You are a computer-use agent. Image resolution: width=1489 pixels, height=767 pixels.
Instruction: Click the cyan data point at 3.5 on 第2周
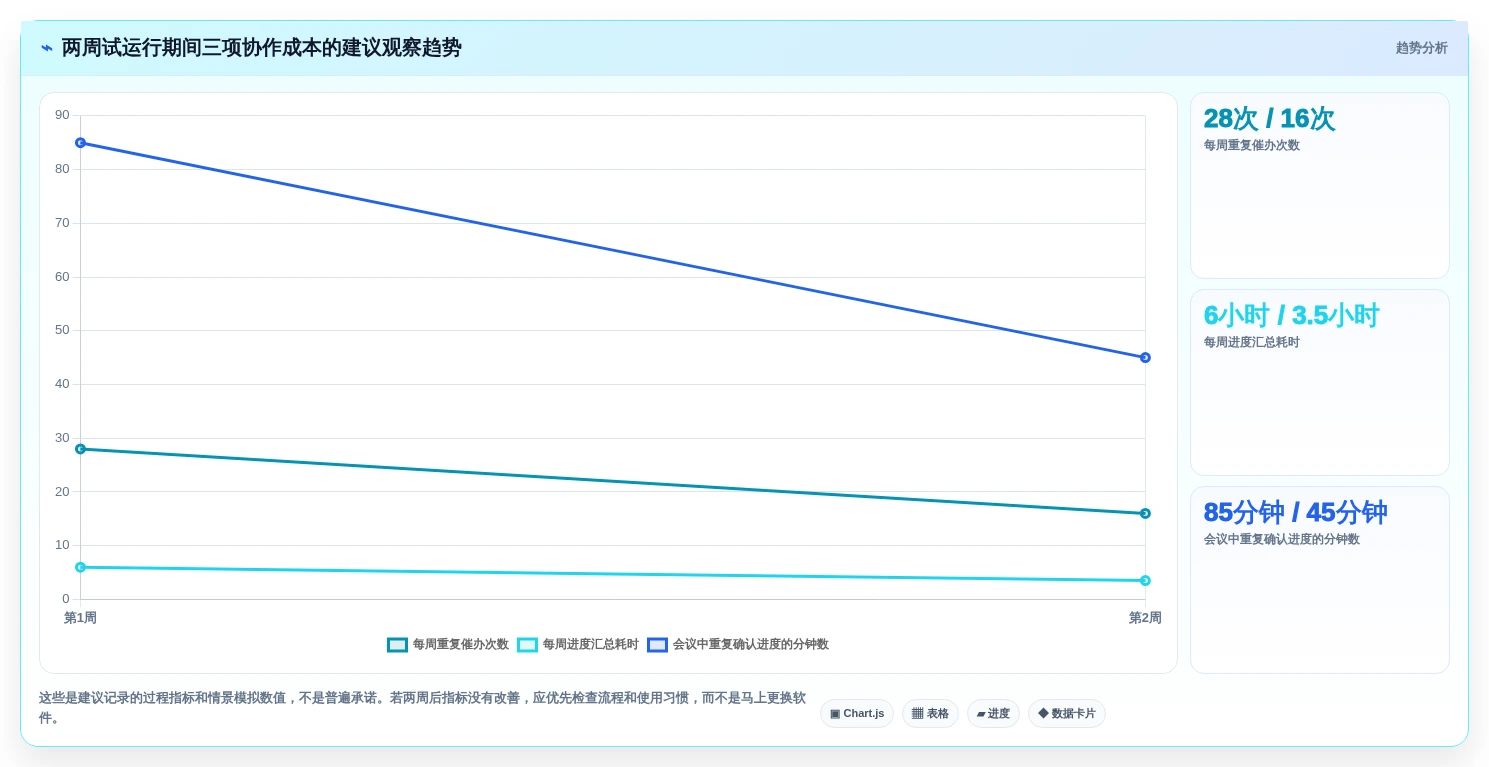point(1145,580)
